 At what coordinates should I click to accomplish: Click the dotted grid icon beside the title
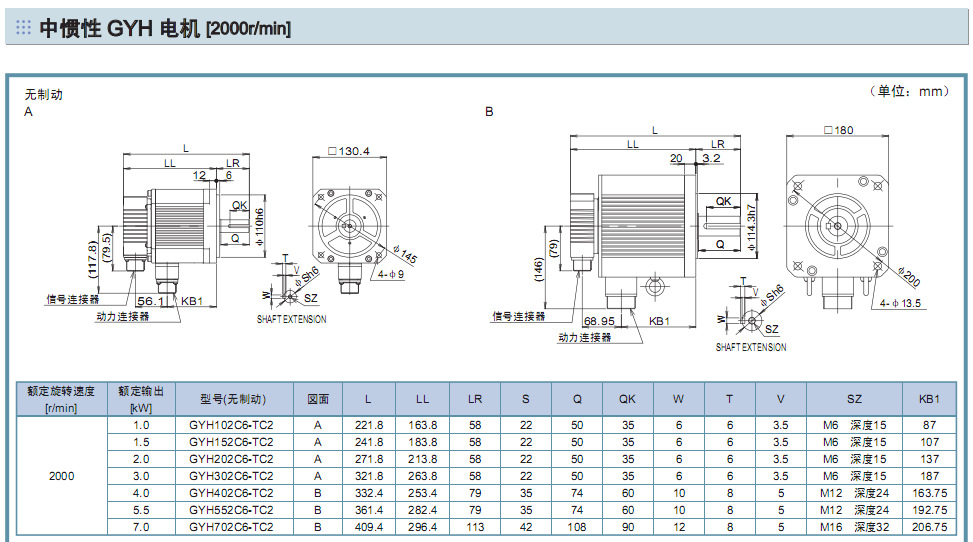(24, 27)
